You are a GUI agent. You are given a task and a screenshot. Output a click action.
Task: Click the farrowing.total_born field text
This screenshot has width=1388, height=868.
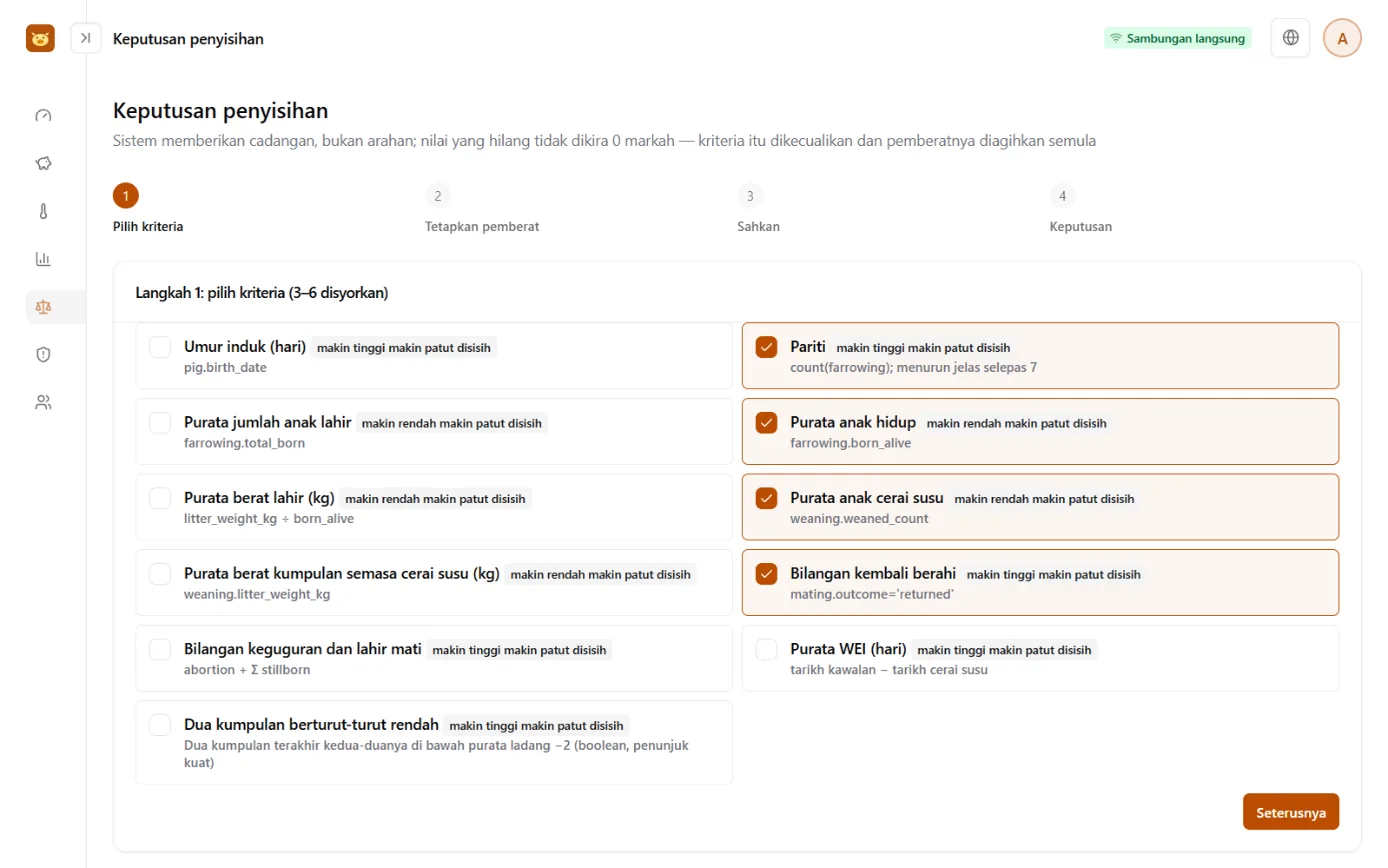click(x=244, y=443)
